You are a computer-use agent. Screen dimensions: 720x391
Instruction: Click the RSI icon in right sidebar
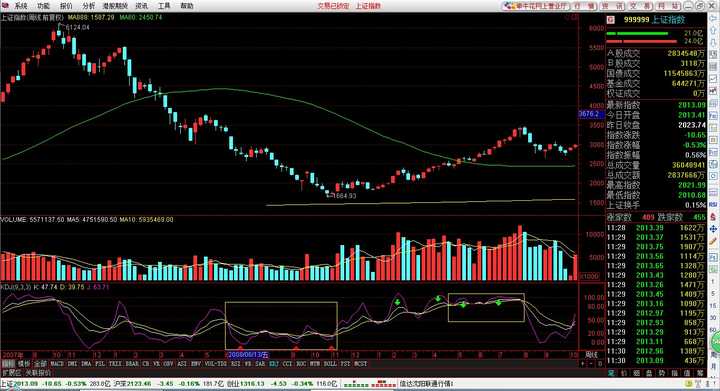(713, 204)
